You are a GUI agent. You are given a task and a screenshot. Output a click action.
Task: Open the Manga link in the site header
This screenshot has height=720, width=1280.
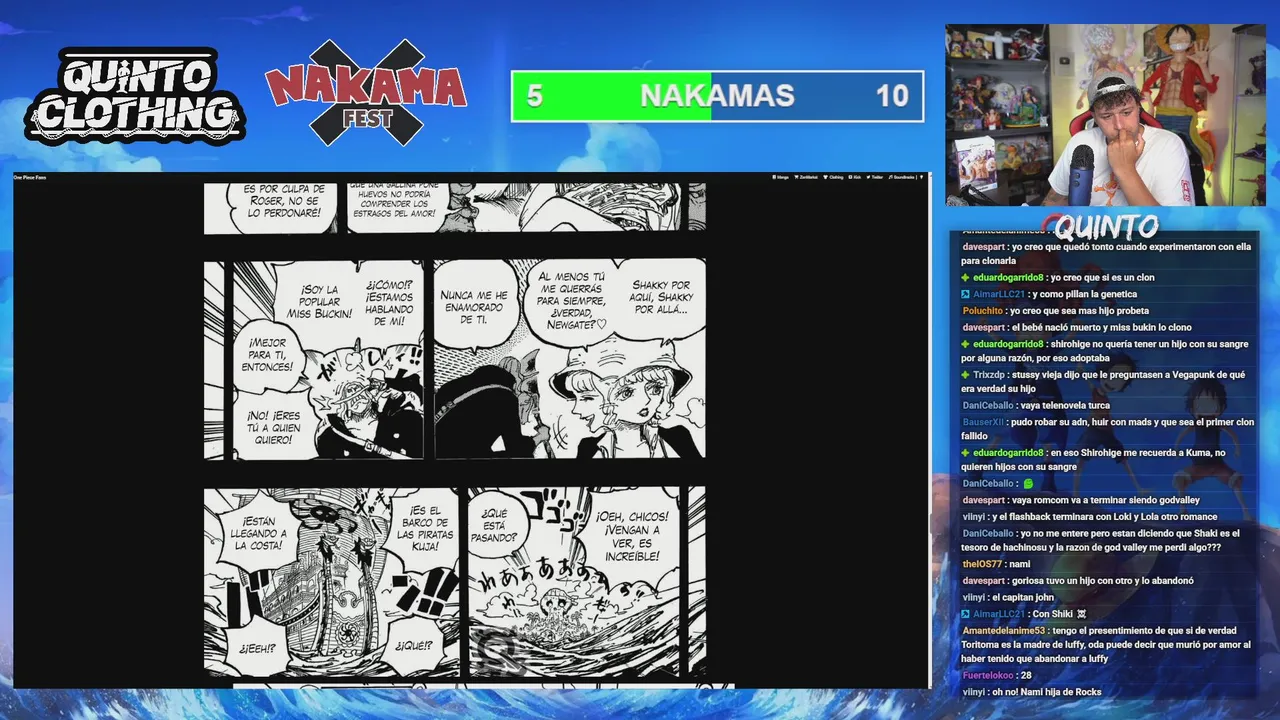coord(781,177)
